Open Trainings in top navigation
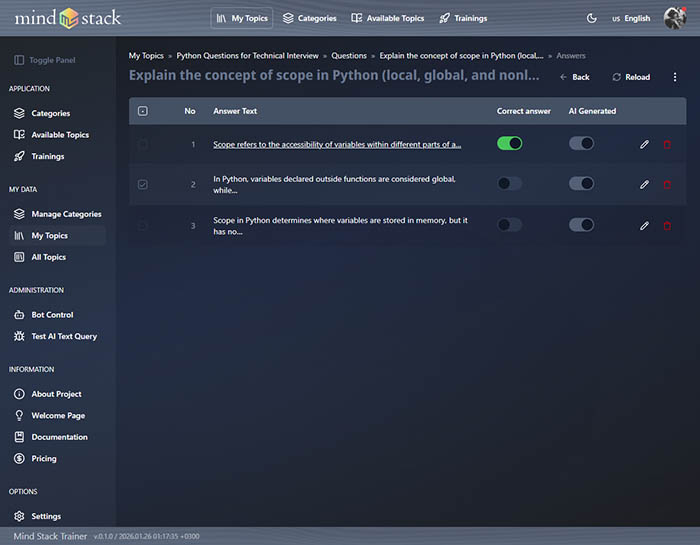This screenshot has height=545, width=700. click(463, 18)
